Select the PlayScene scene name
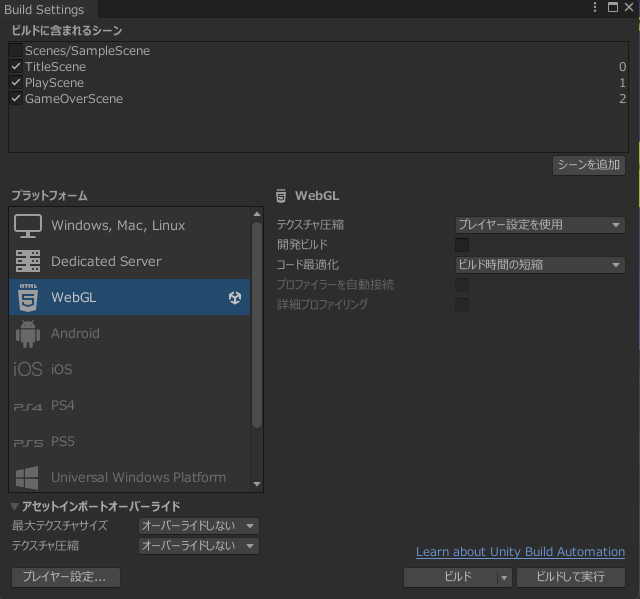This screenshot has width=640, height=599. pyautogui.click(x=54, y=82)
